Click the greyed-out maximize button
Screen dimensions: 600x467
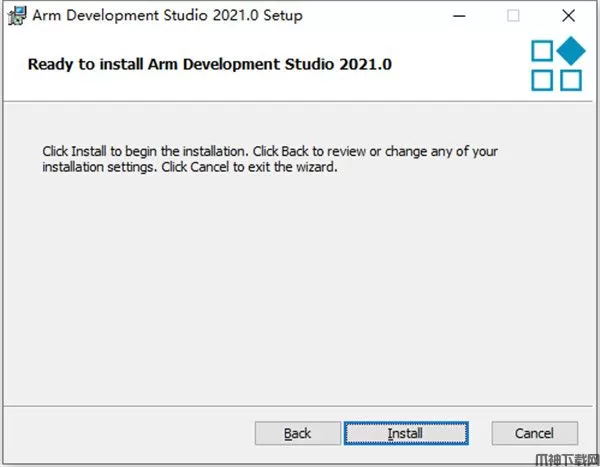[513, 16]
